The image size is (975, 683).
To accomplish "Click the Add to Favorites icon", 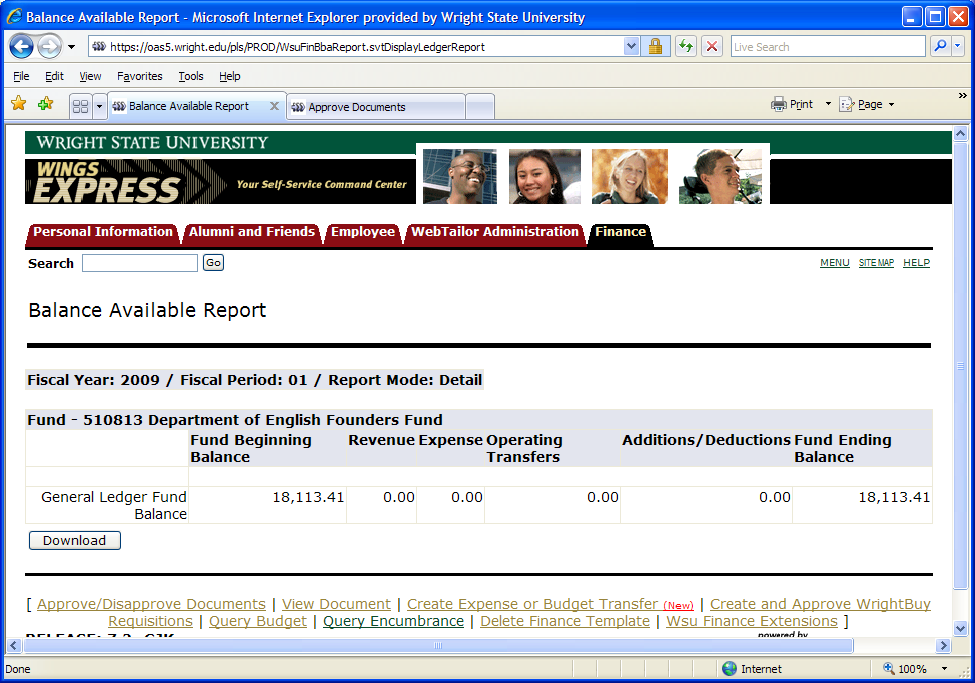I will click(x=45, y=104).
